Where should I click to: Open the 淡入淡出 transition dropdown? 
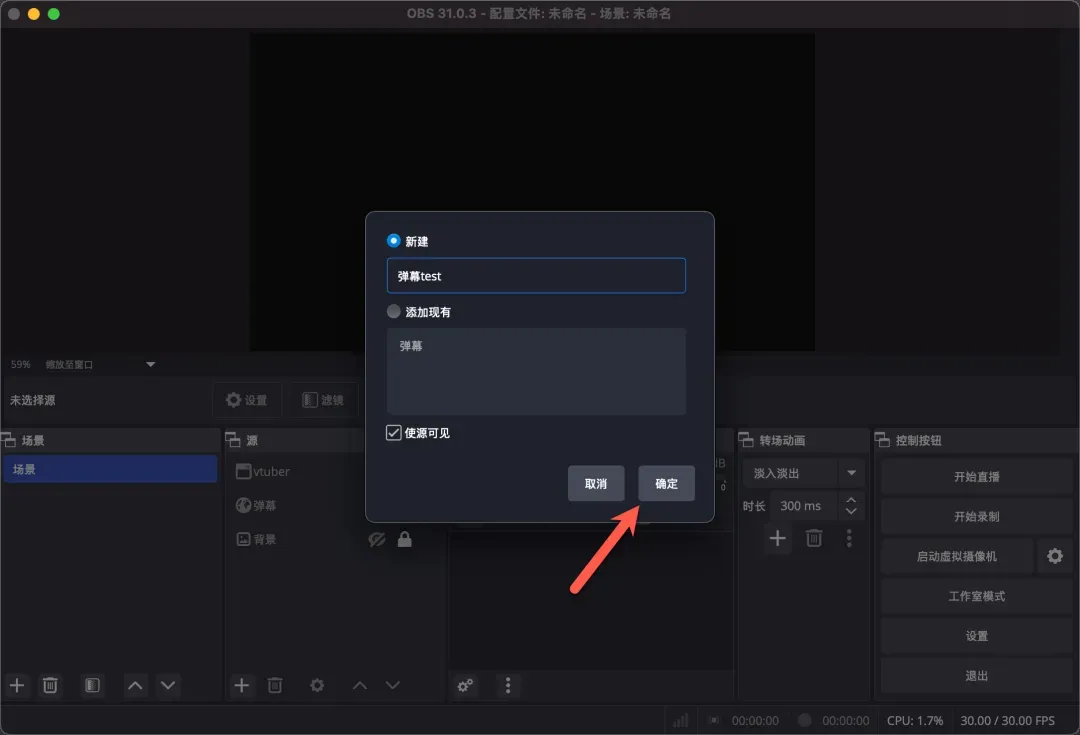click(804, 473)
